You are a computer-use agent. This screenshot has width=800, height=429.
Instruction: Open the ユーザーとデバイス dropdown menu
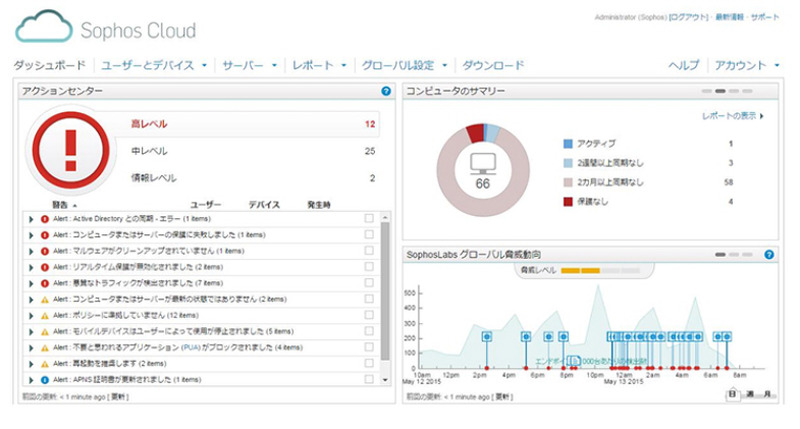click(x=154, y=66)
